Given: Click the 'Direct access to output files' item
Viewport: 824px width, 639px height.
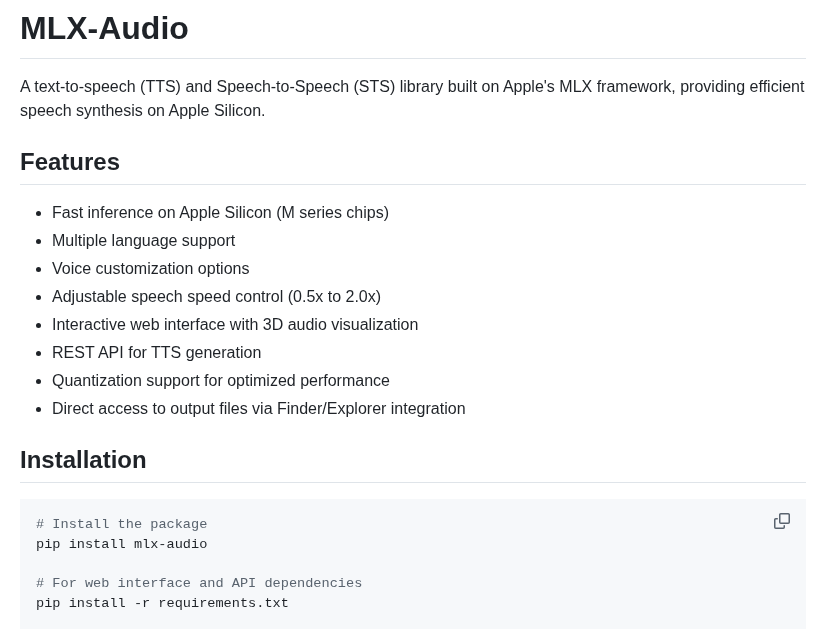Looking at the screenshot, I should point(259,408).
